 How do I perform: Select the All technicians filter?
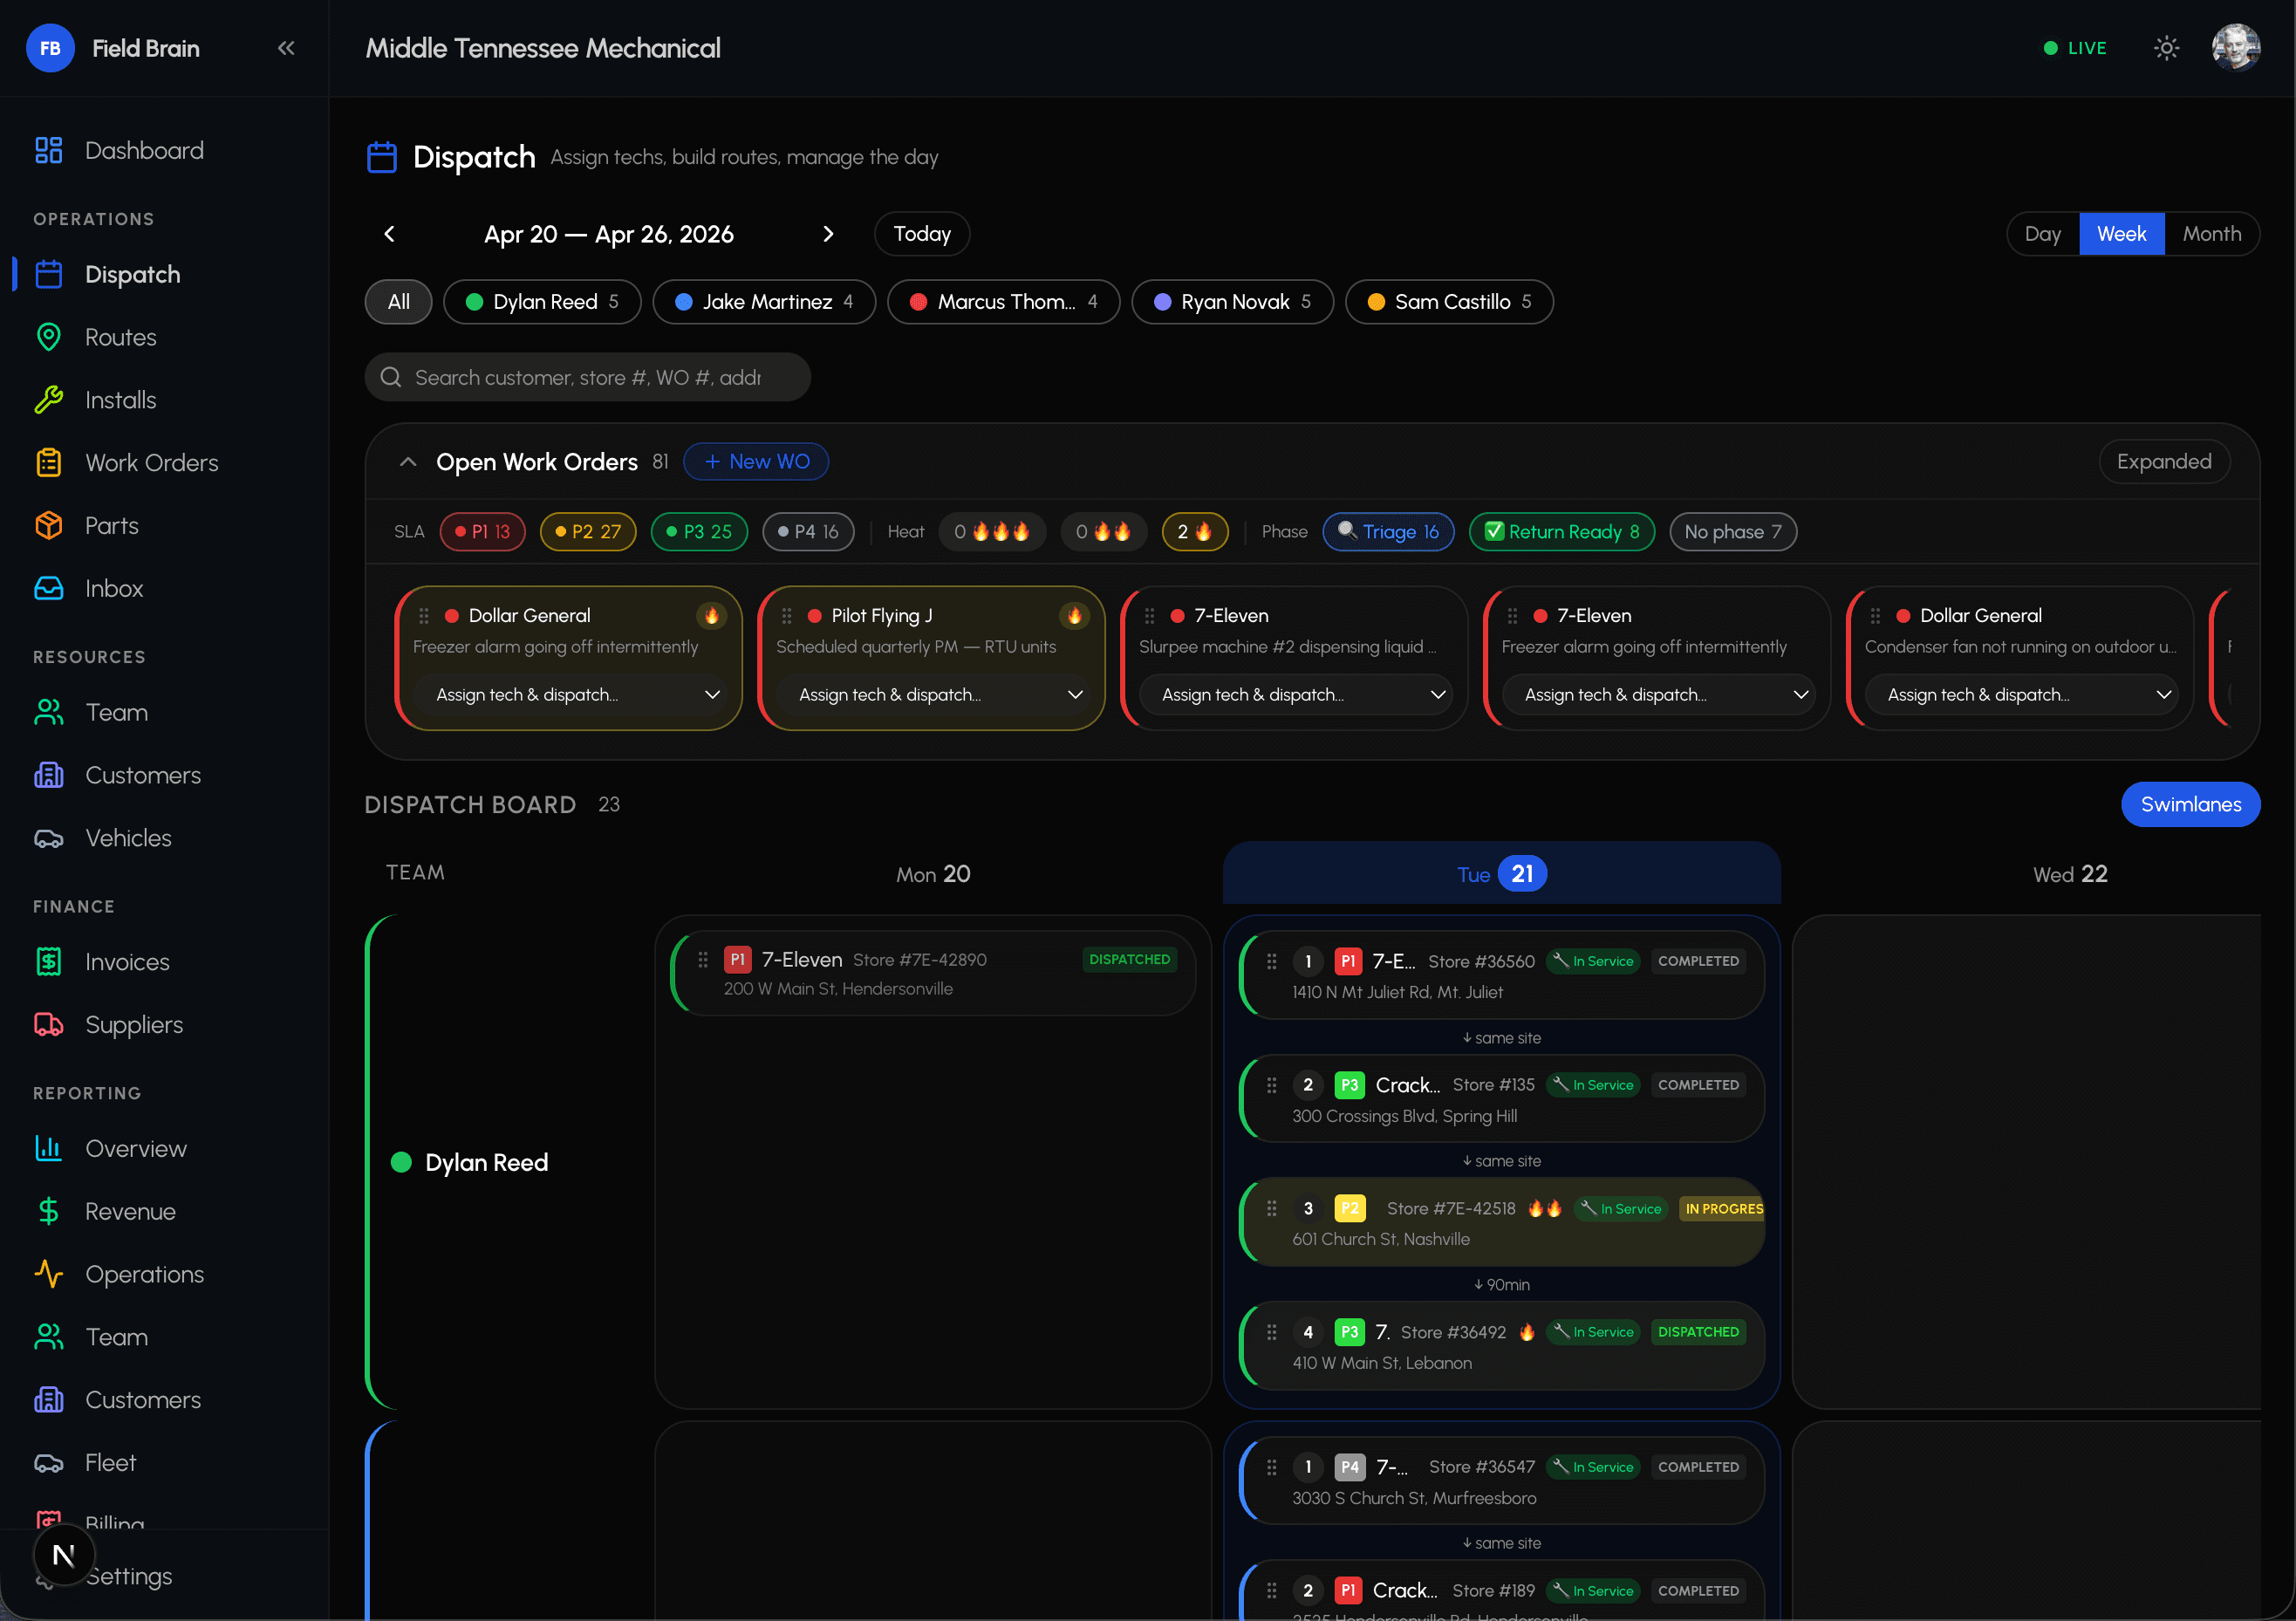pos(399,302)
